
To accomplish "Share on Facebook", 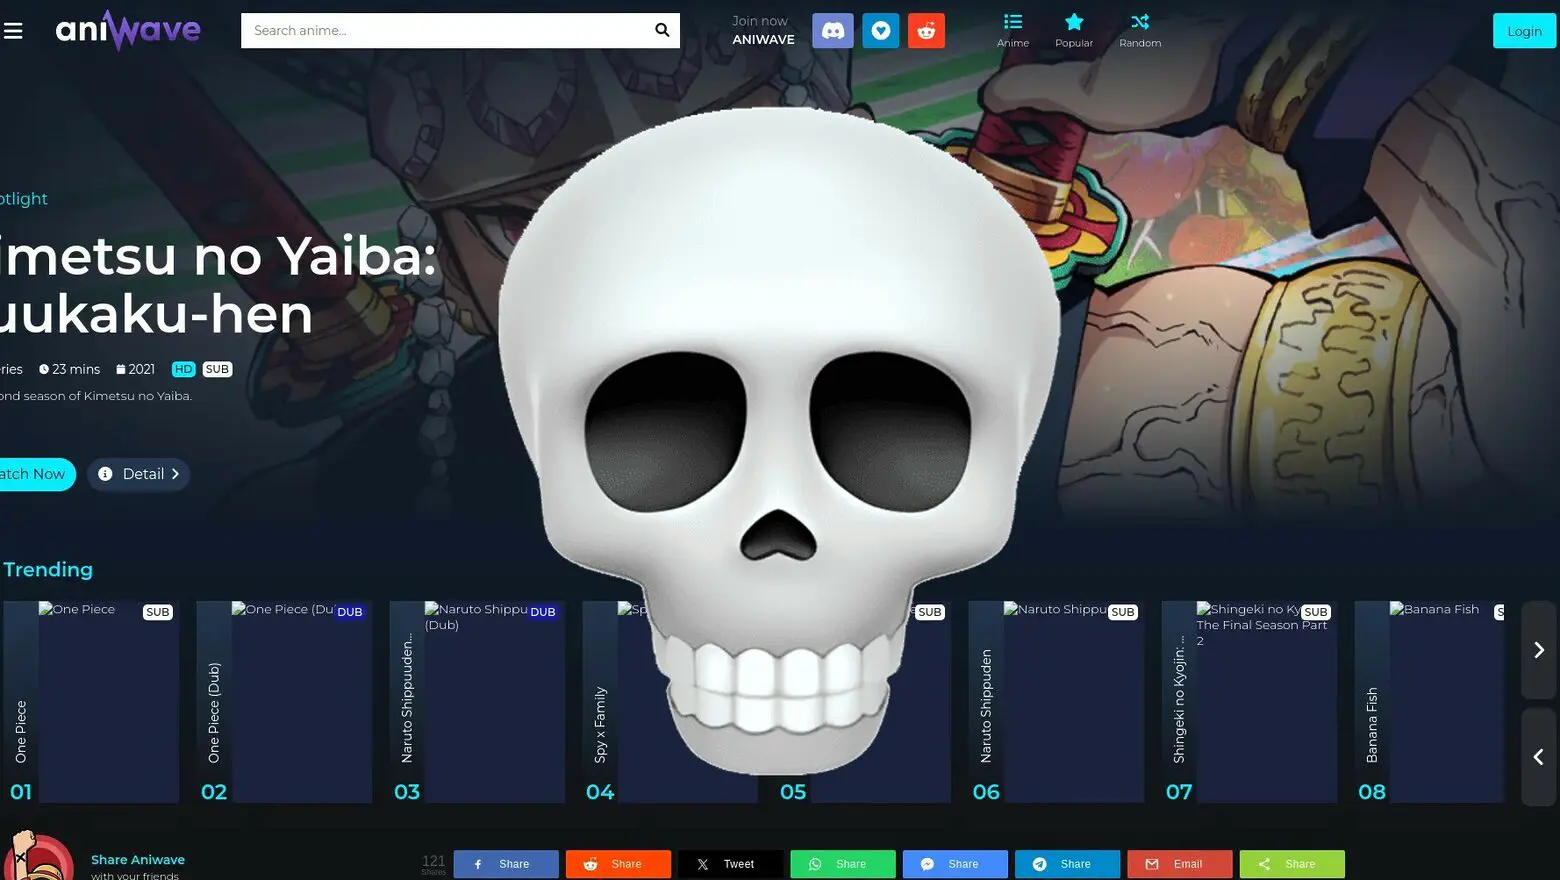I will [506, 864].
